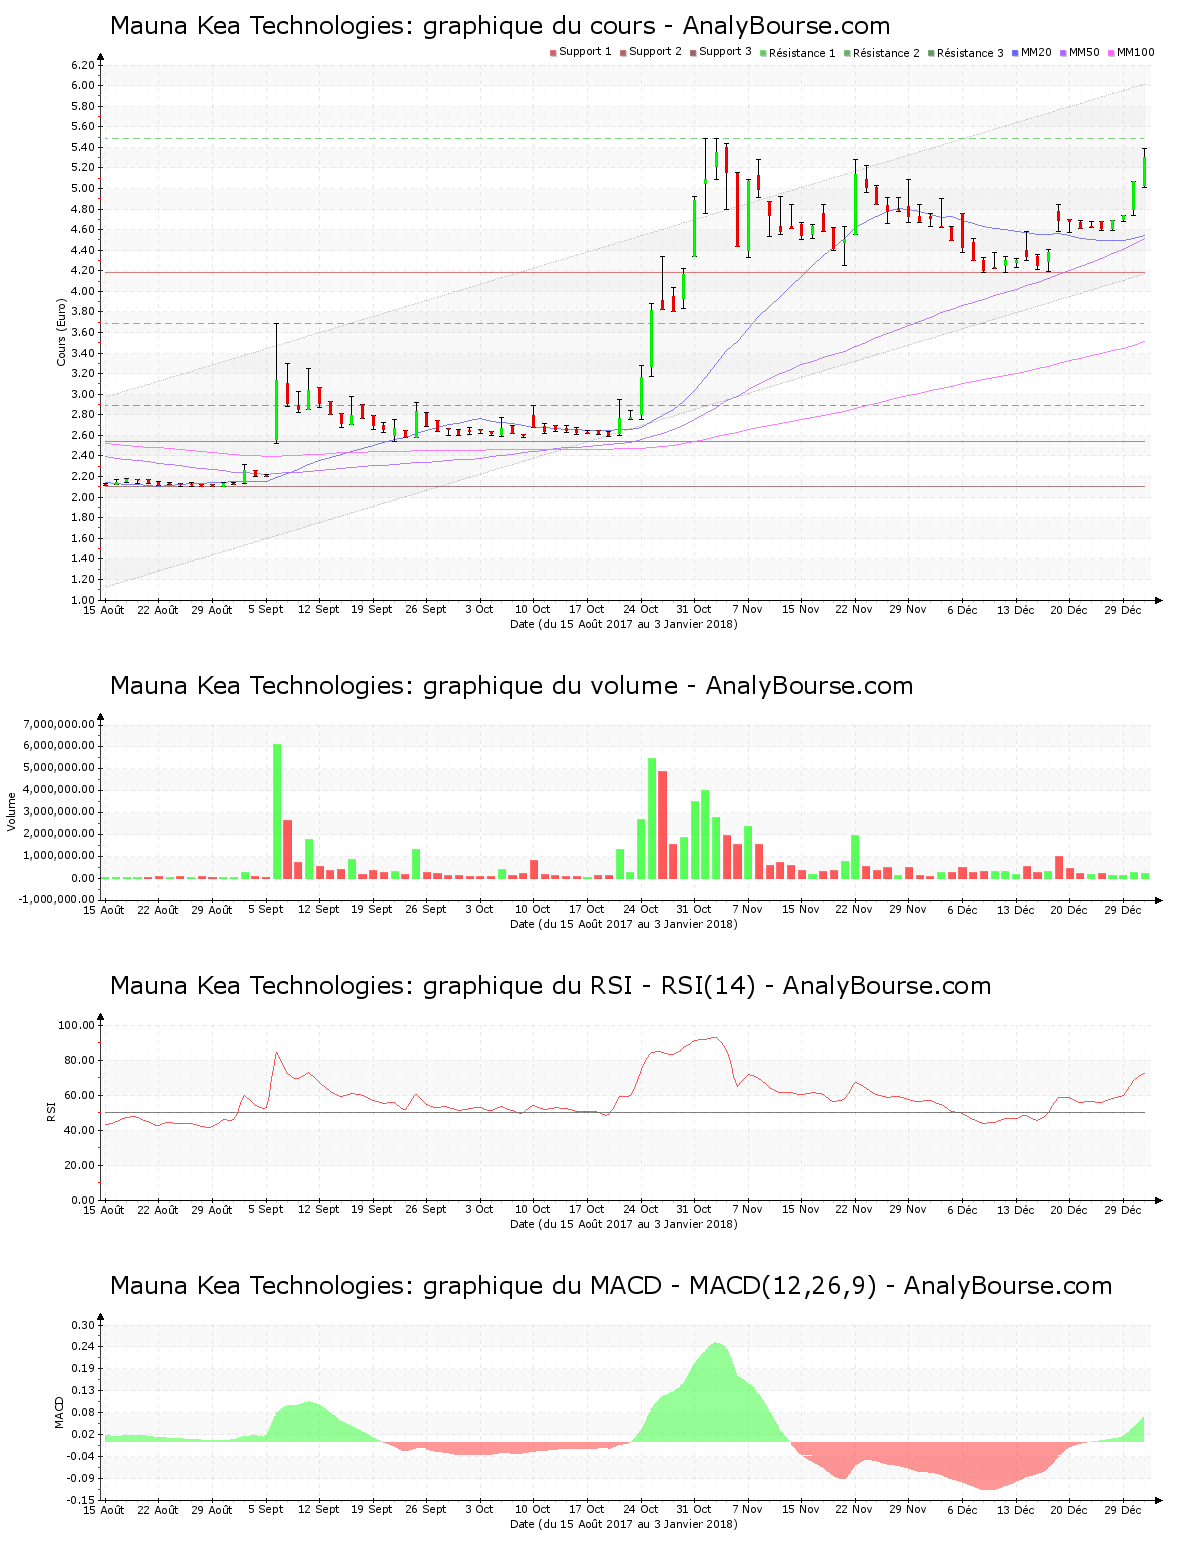Click the 60.00 value on the RSI axis
This screenshot has width=1200, height=1550.
[80, 1095]
